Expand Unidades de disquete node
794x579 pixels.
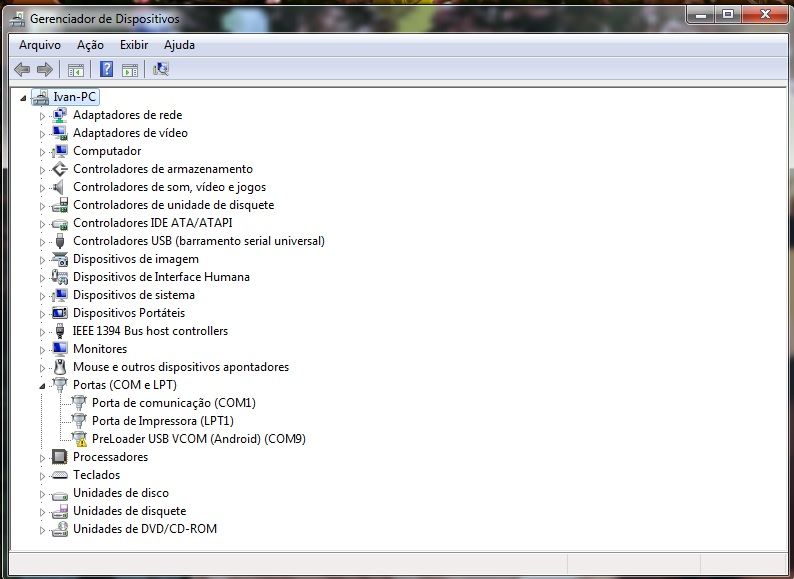click(x=42, y=512)
